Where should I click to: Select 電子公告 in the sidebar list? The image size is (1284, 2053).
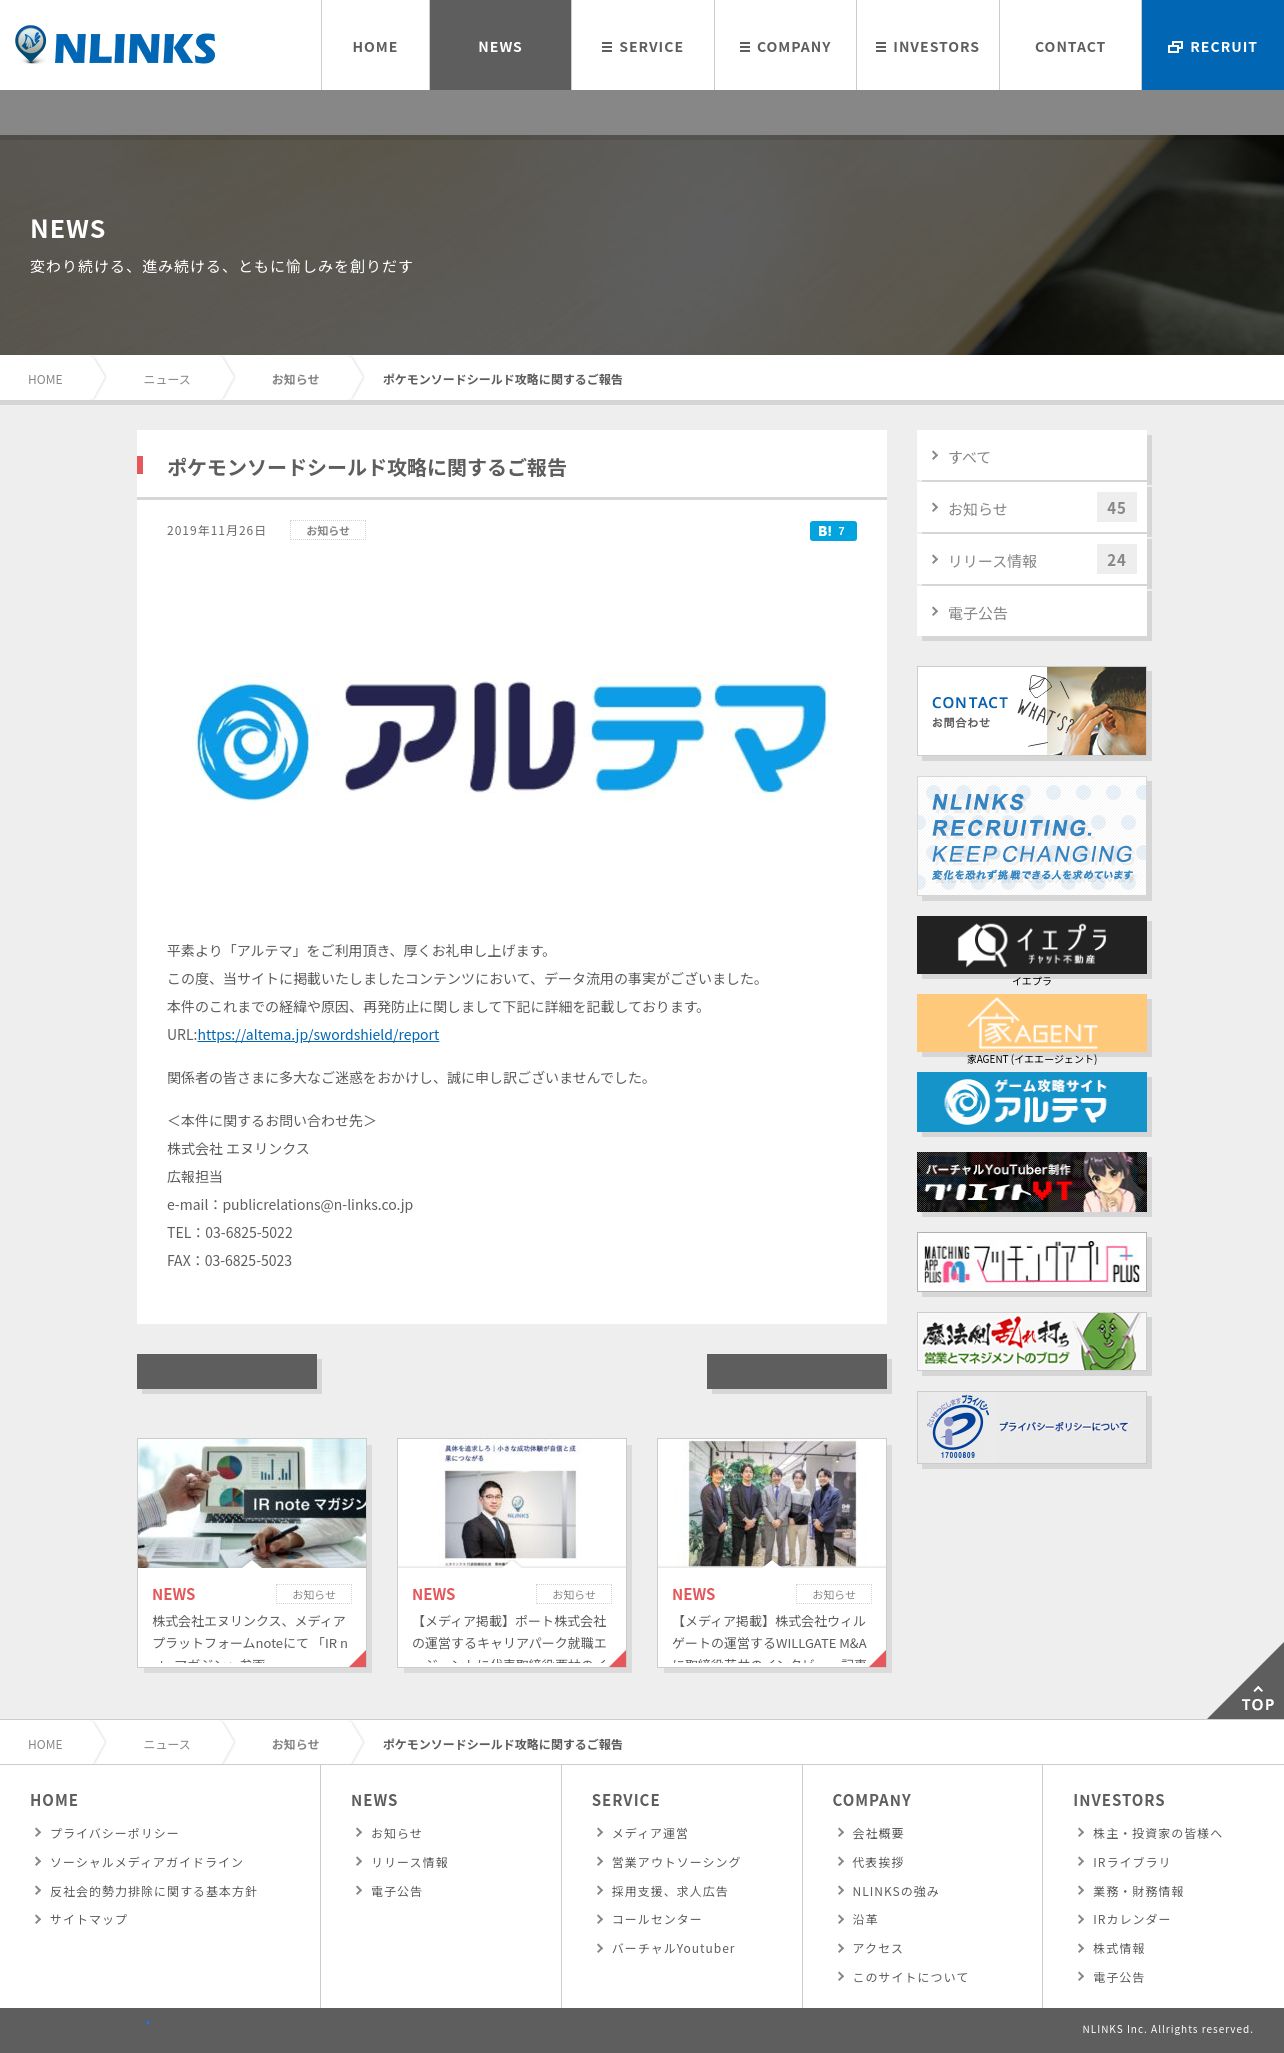1032,612
